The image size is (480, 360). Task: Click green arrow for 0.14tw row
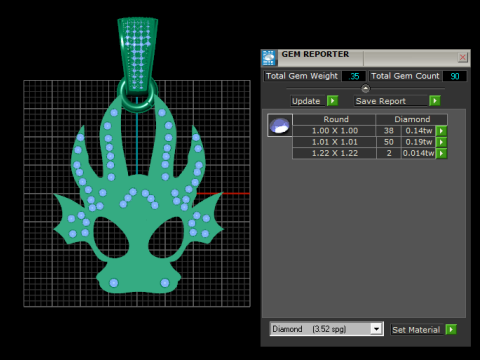pyautogui.click(x=441, y=131)
